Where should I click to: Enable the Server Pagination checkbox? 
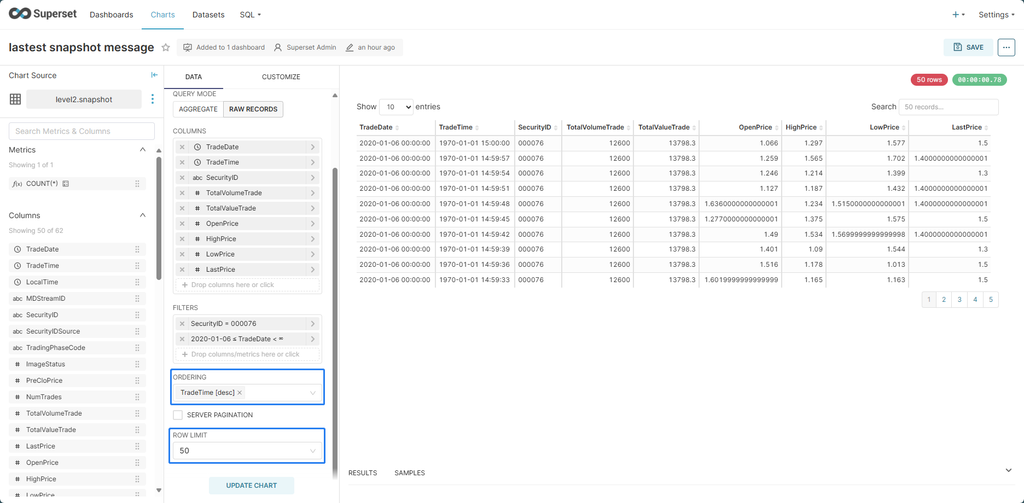[x=178, y=415]
